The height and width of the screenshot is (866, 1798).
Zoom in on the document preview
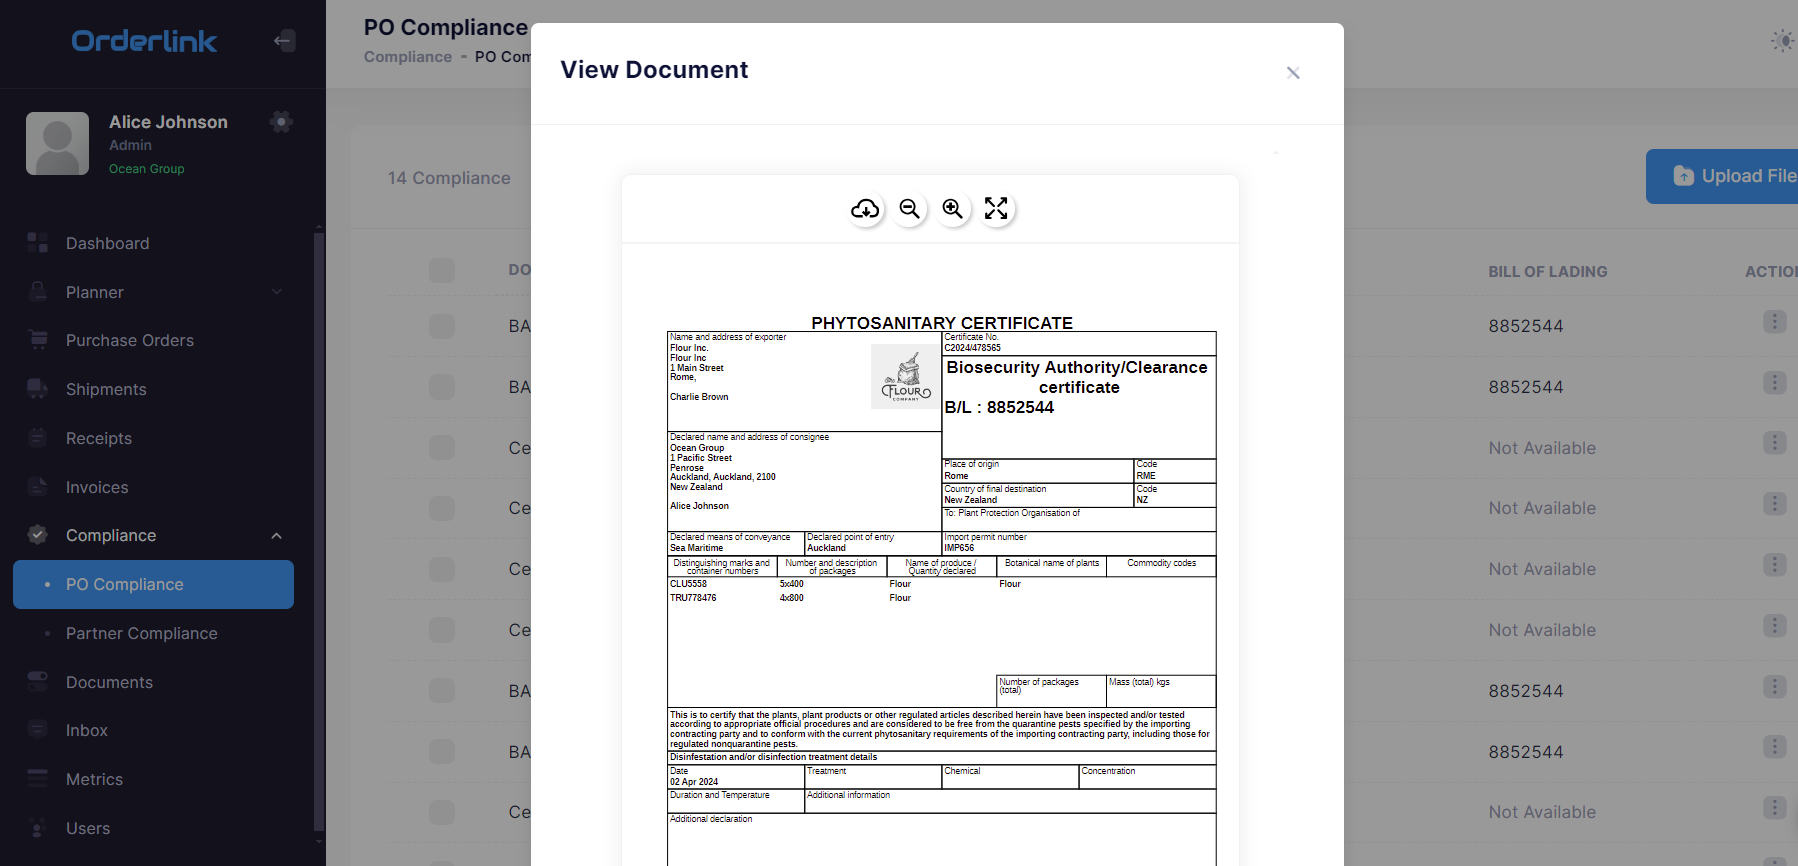tap(953, 209)
